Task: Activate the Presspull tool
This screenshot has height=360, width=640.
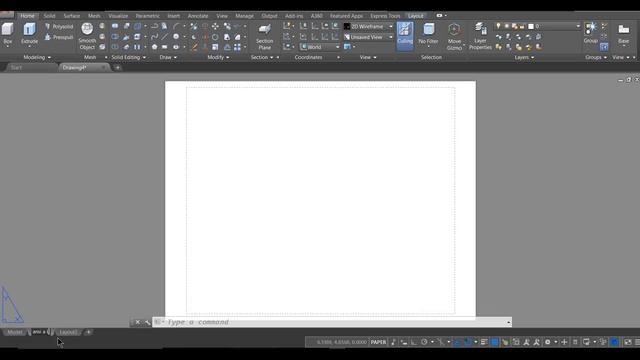Action: coord(59,37)
